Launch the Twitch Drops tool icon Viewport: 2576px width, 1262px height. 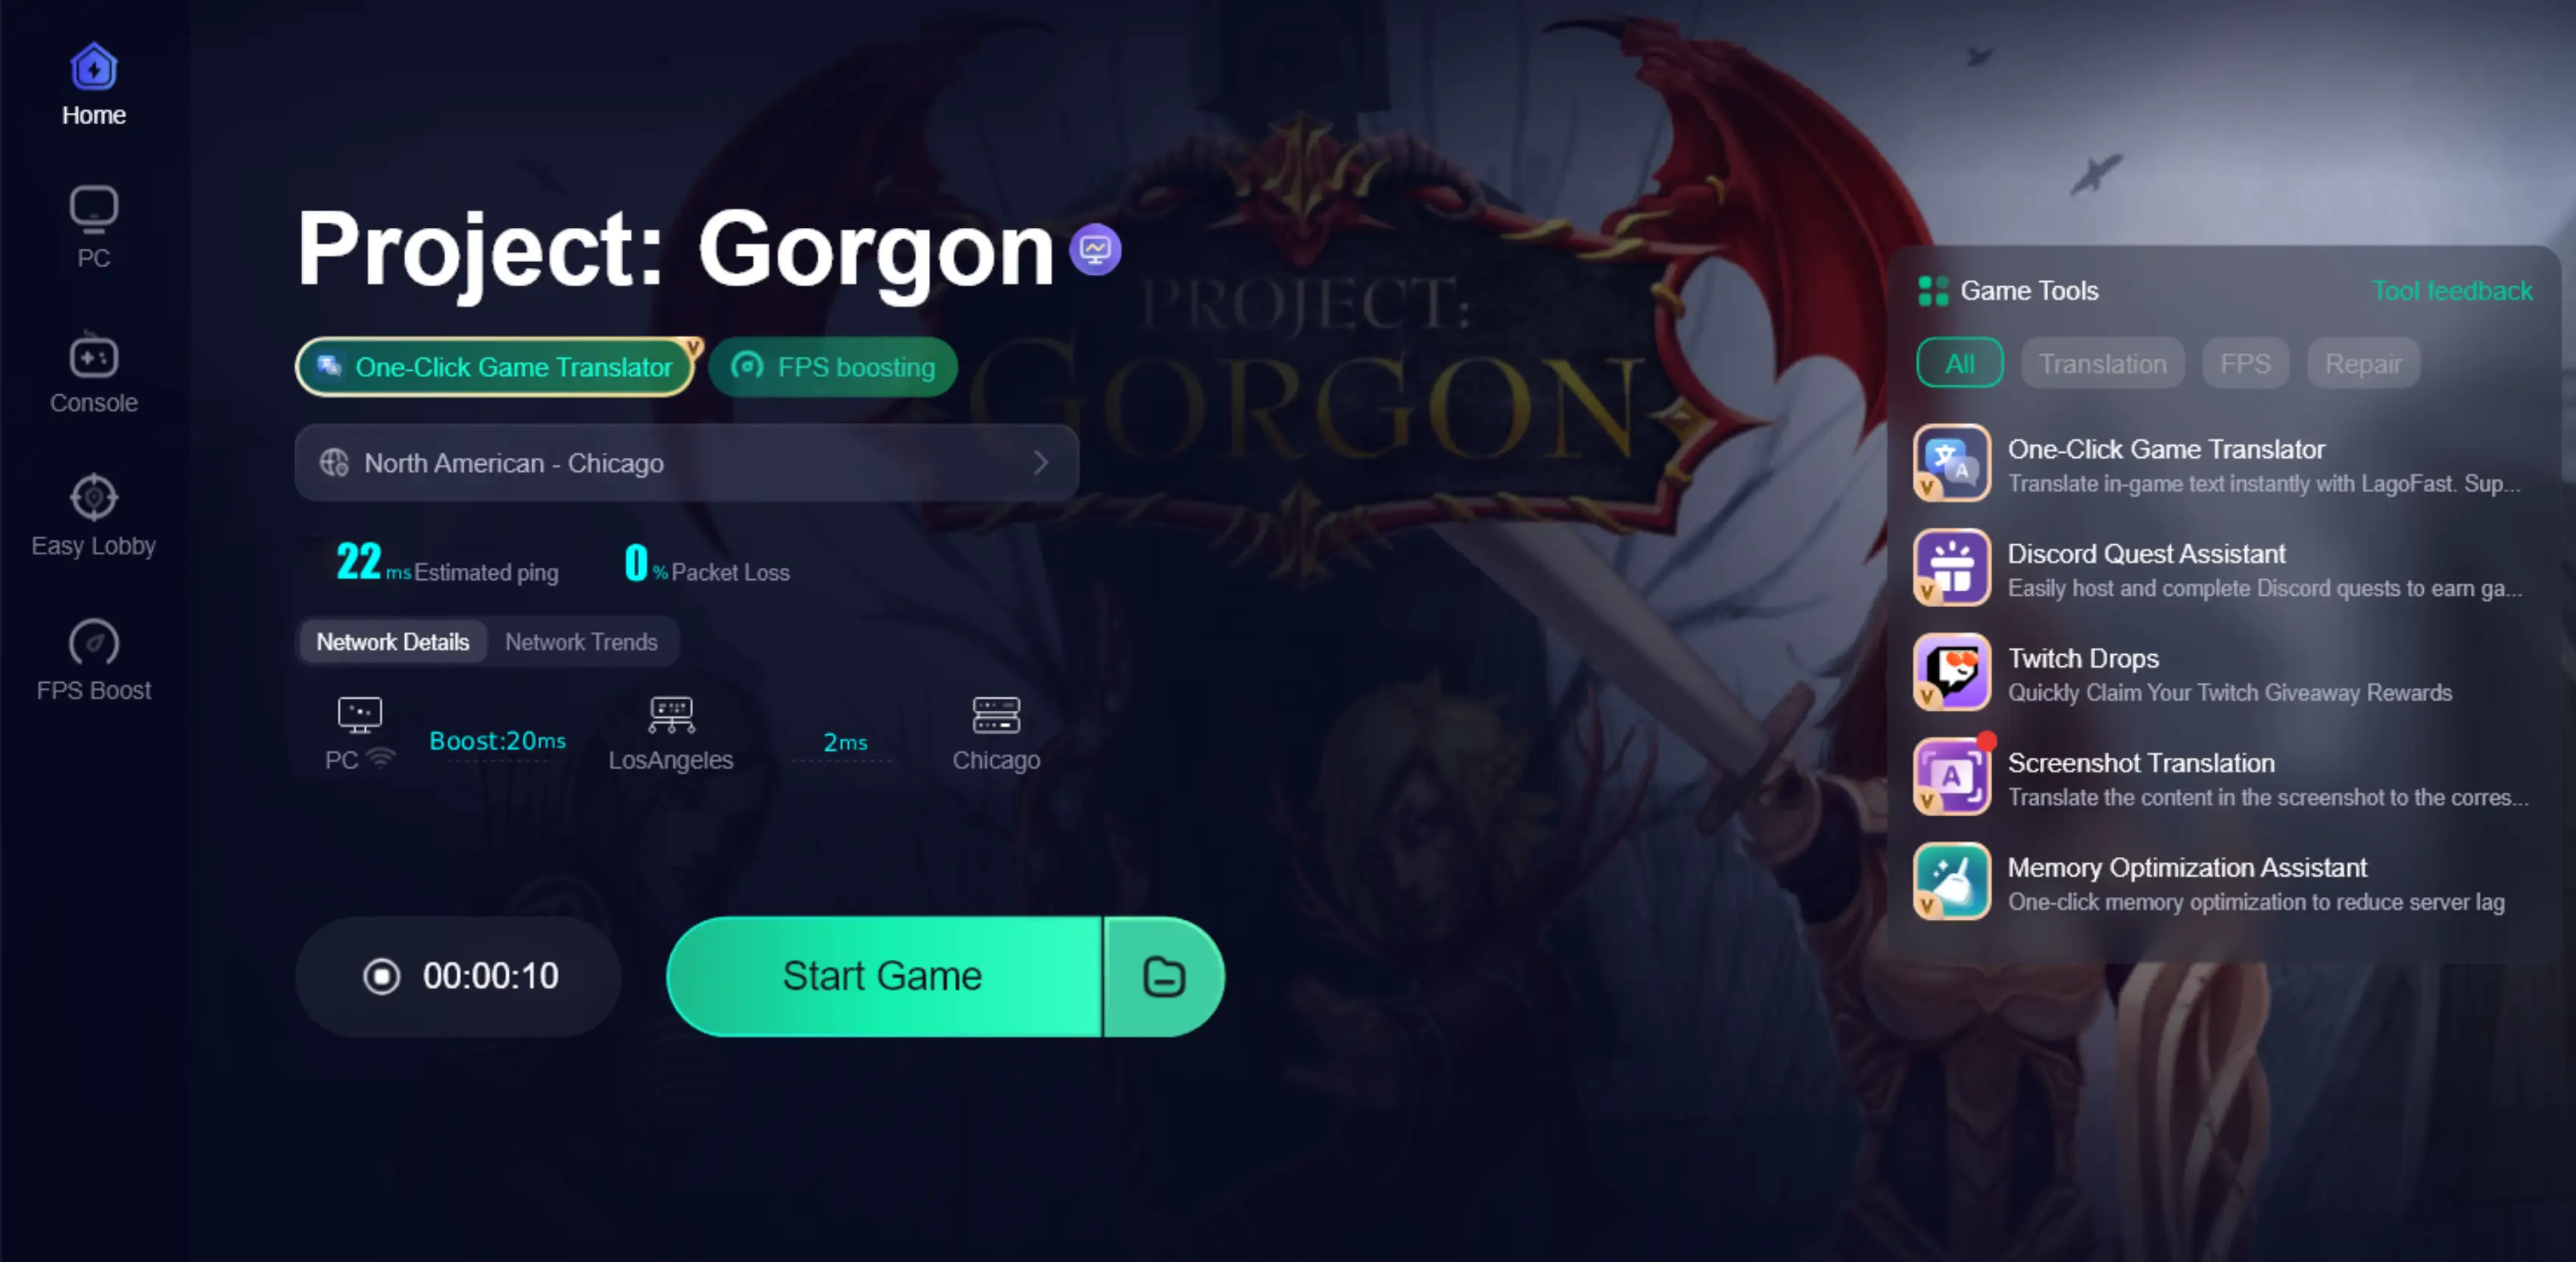(x=1951, y=672)
